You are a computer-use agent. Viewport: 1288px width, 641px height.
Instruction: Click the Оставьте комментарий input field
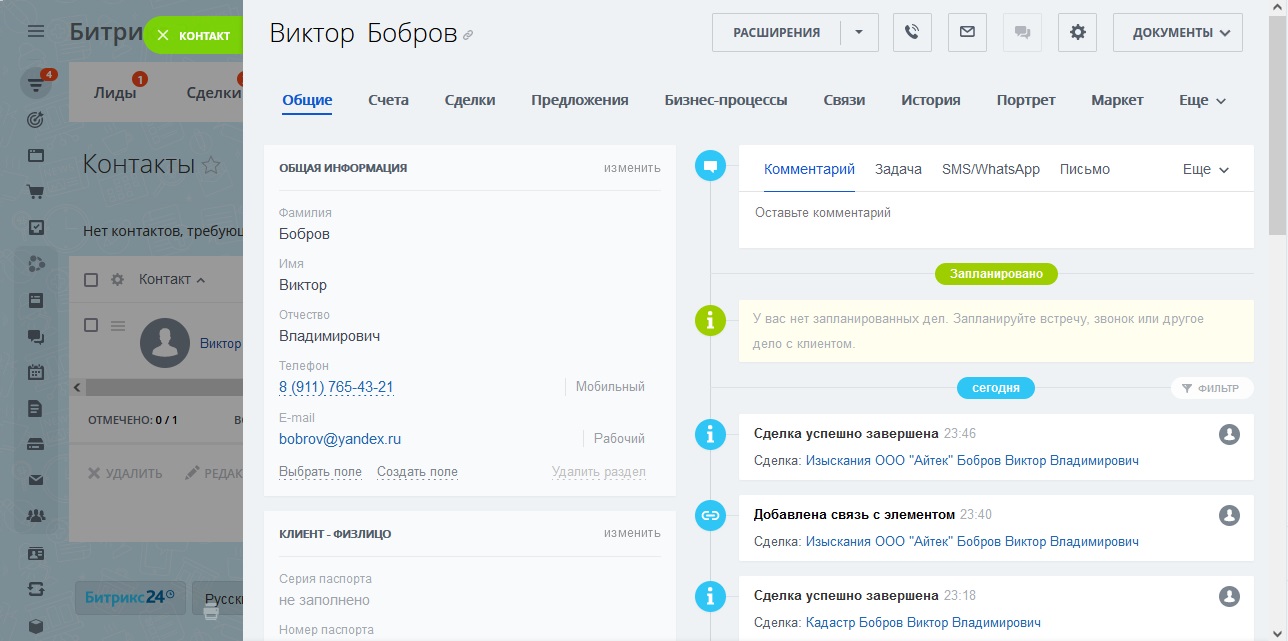coord(995,213)
